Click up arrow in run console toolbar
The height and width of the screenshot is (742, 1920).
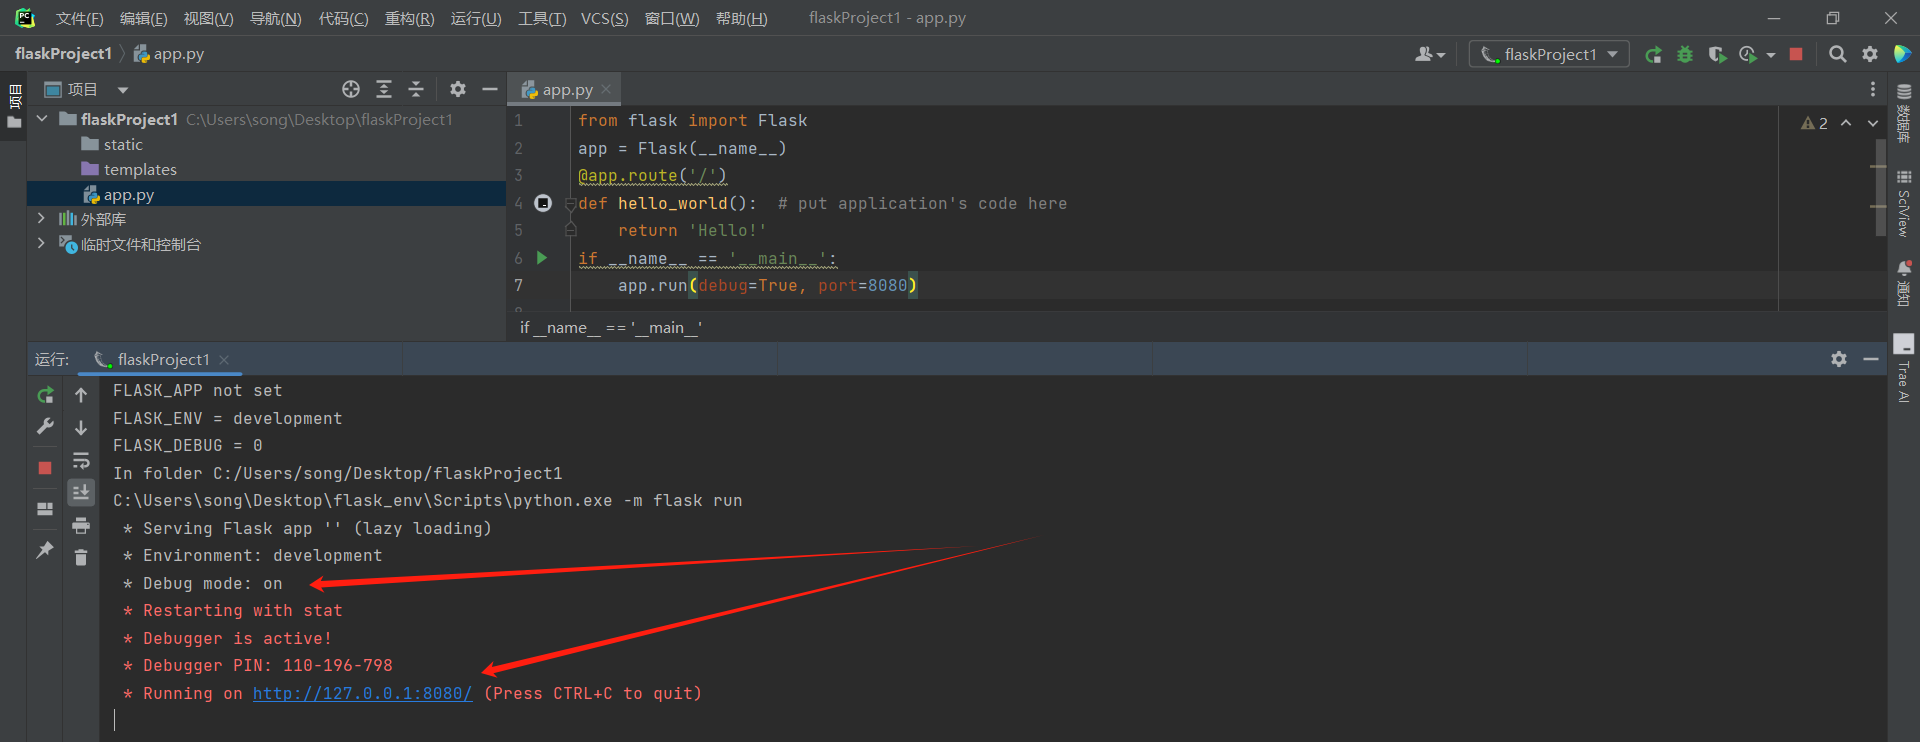pos(81,395)
